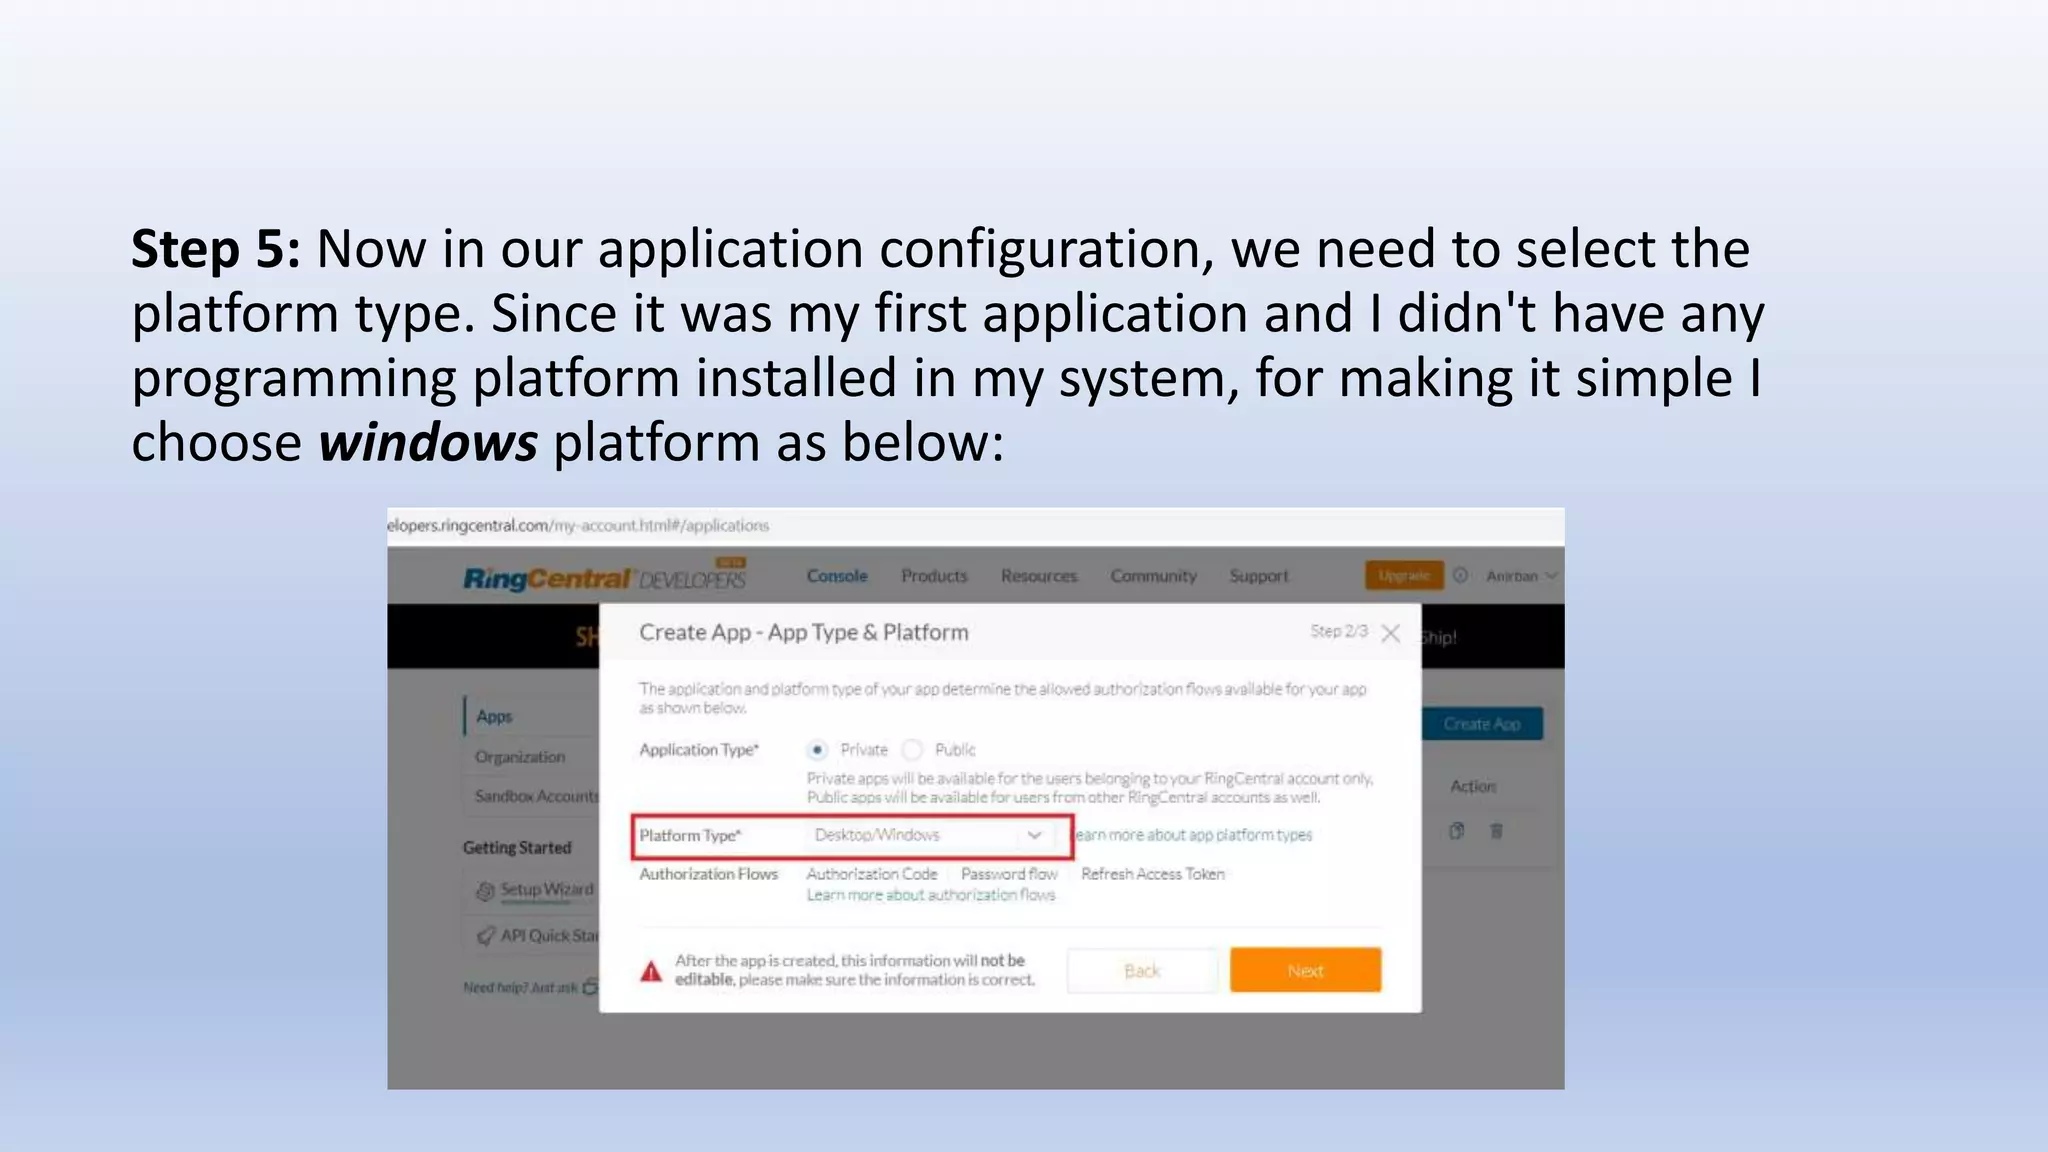Click the trash delete icon under Action
This screenshot has width=2048, height=1152.
tap(1496, 830)
